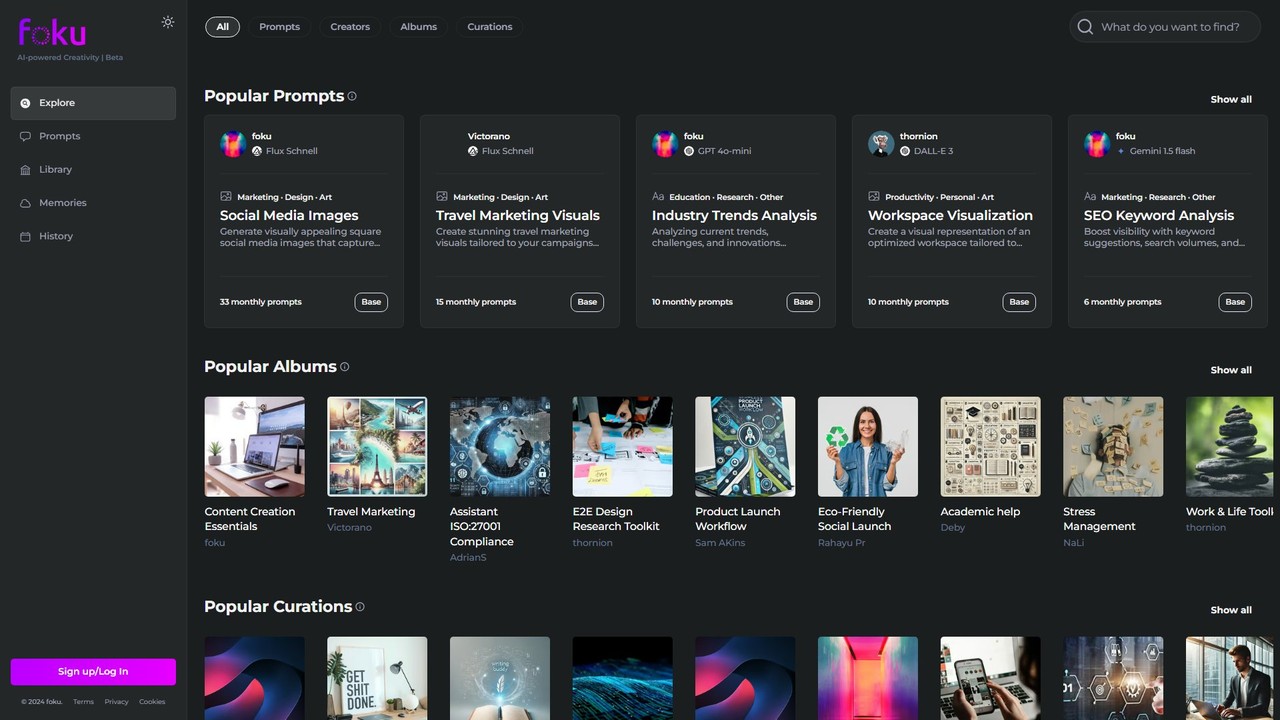Open Eco-Friendly Social Launch album thumbnail
Screen dimensions: 1280x720
click(868, 447)
